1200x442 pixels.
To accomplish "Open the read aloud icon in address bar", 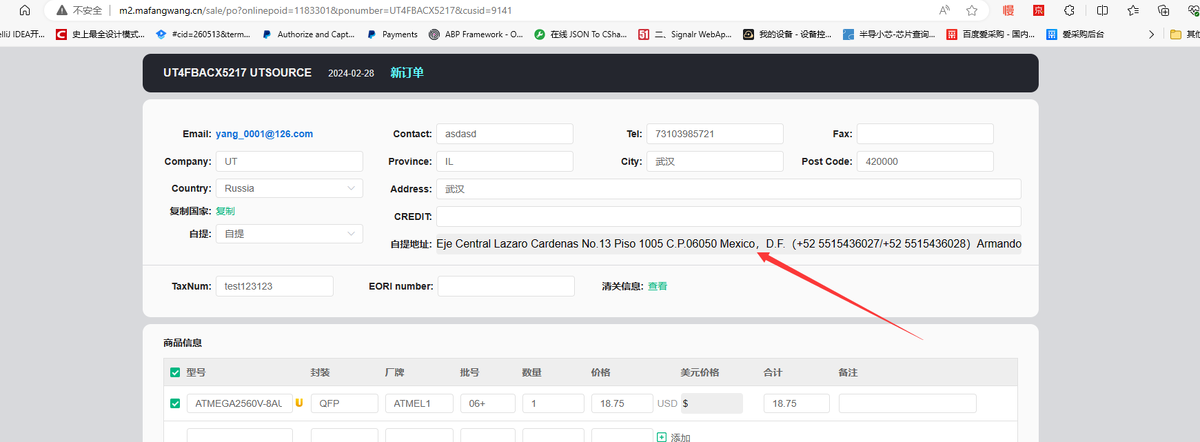I will [x=945, y=10].
